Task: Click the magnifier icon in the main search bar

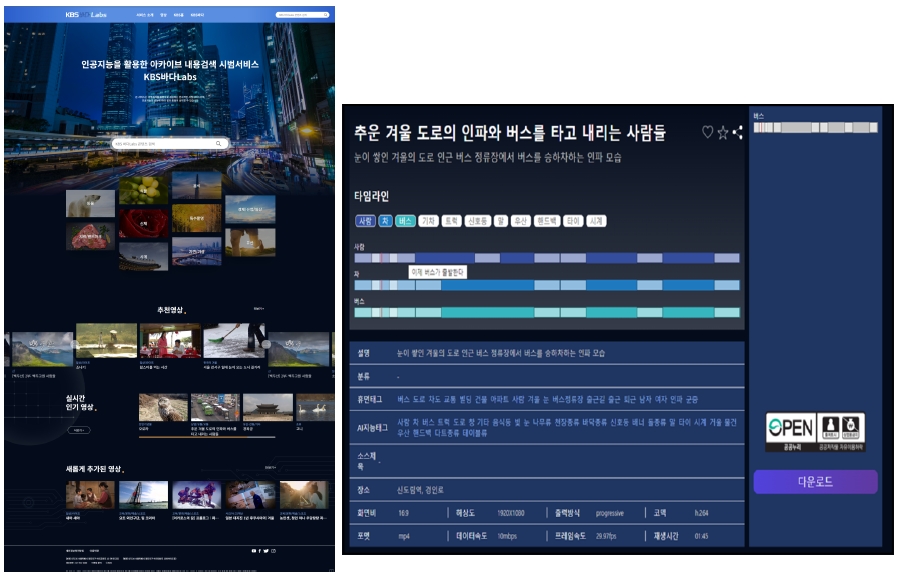Action: (x=219, y=144)
